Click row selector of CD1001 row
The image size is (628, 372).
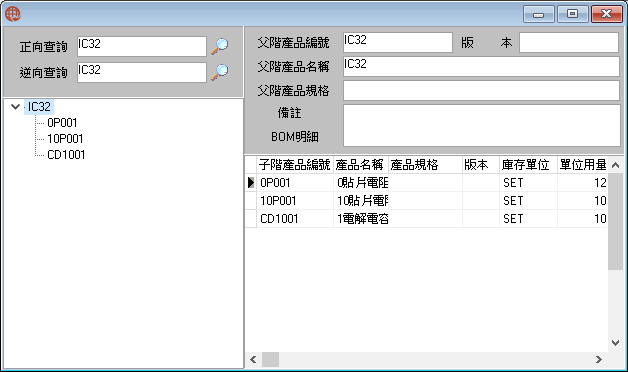click(x=251, y=219)
